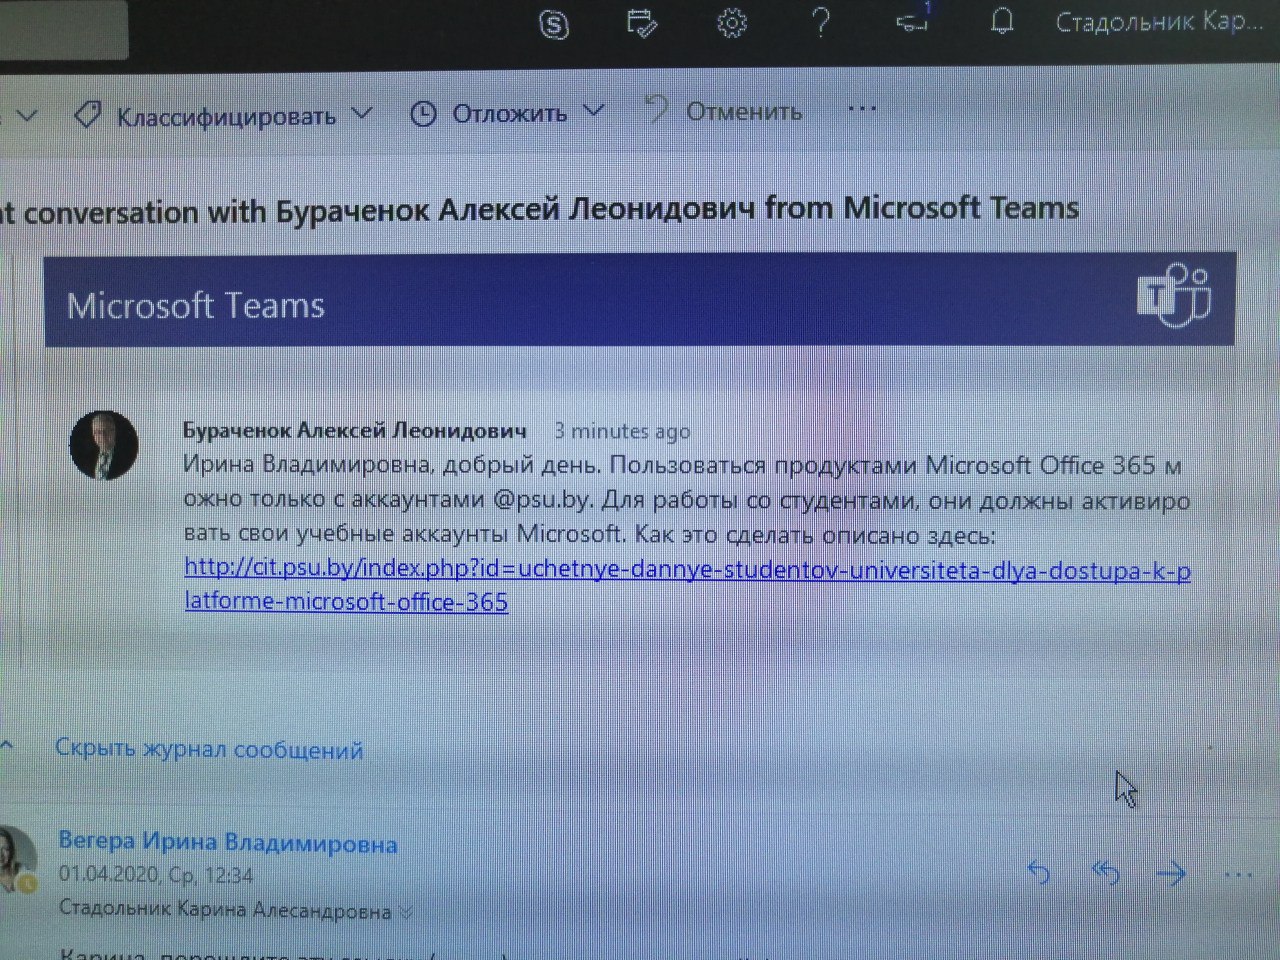Expand the Классифицировать dropdown arrow
Screen dimensions: 1280x960
361,114
